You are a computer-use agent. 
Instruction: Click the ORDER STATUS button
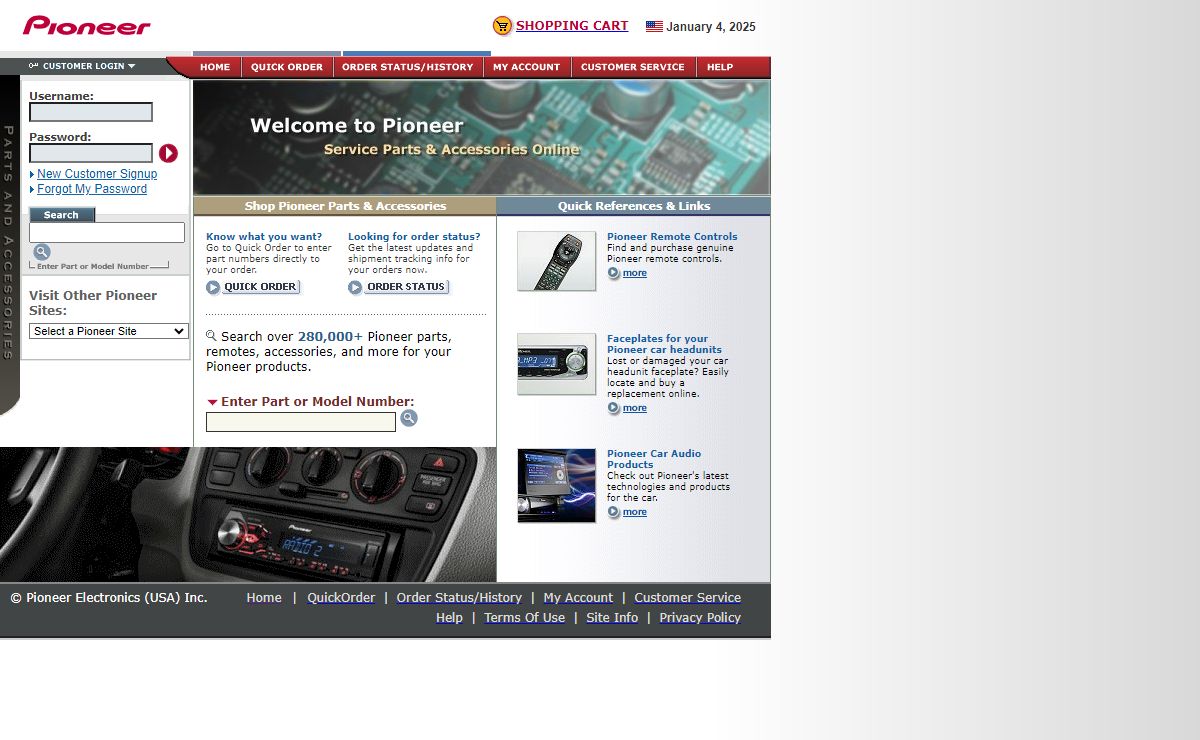click(406, 287)
